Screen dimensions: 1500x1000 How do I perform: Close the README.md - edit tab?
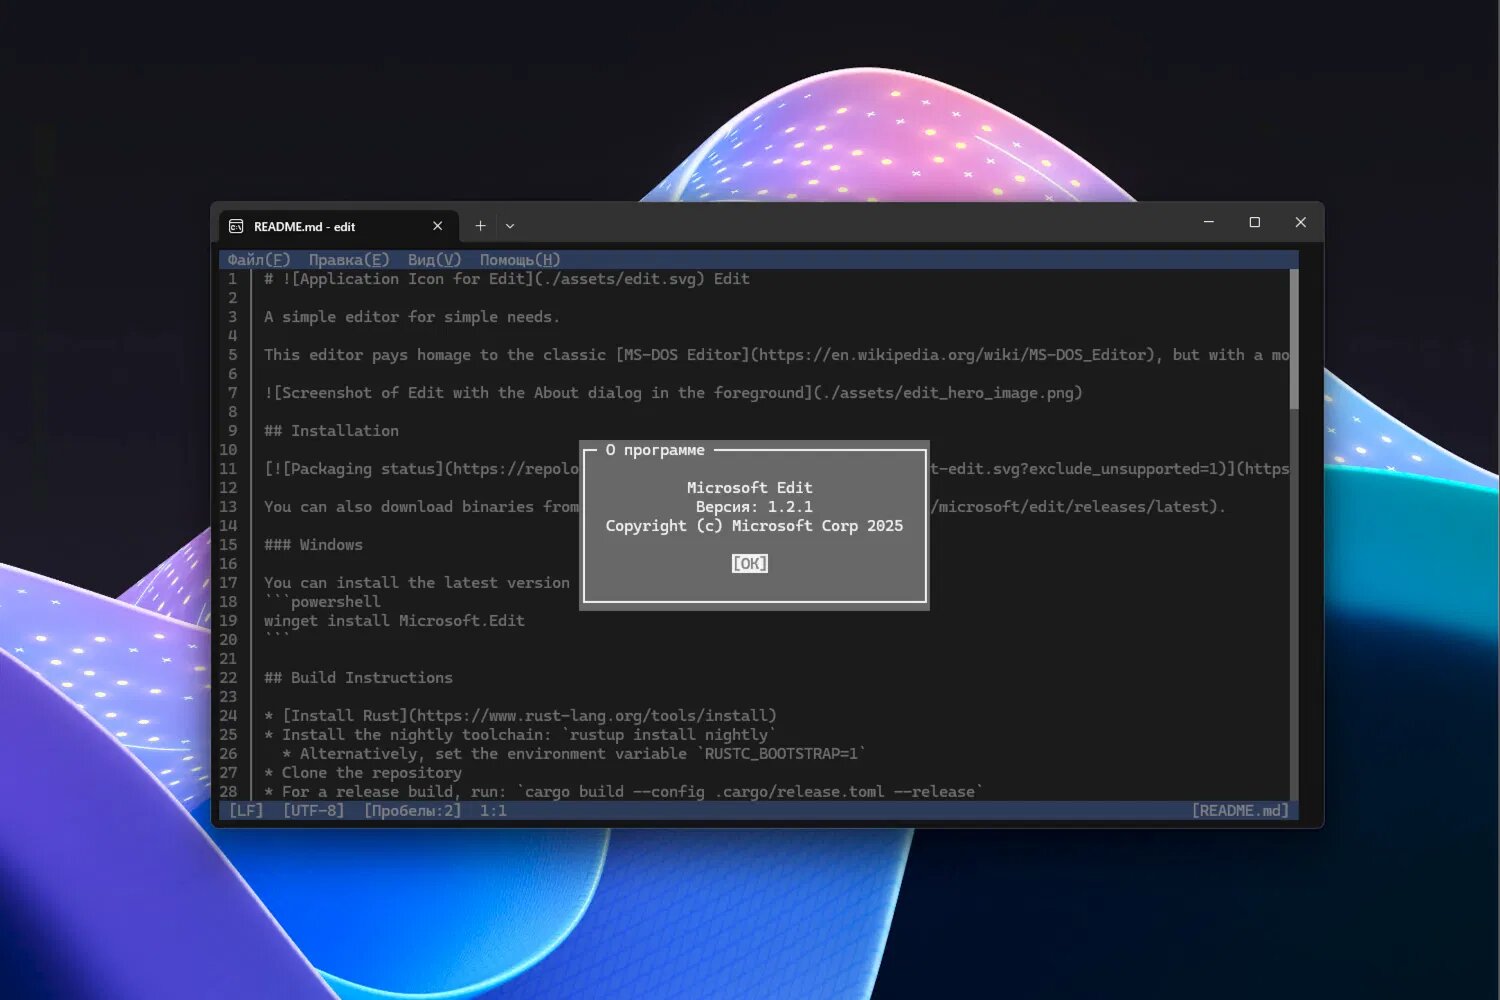437,226
